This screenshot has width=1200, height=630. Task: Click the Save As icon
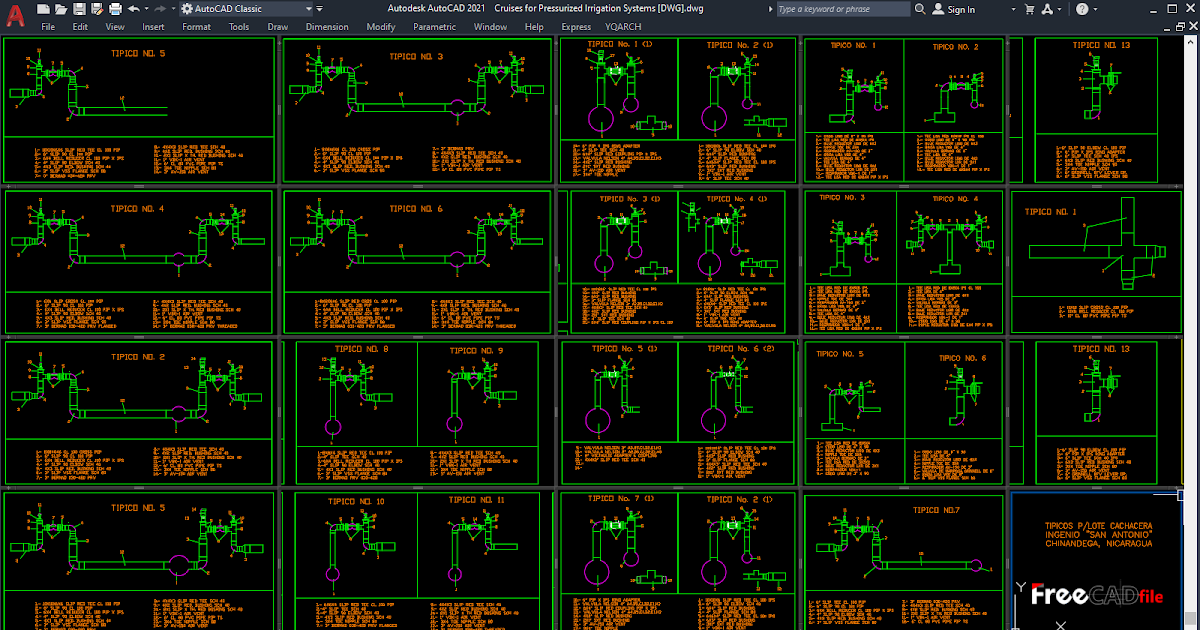click(x=95, y=9)
